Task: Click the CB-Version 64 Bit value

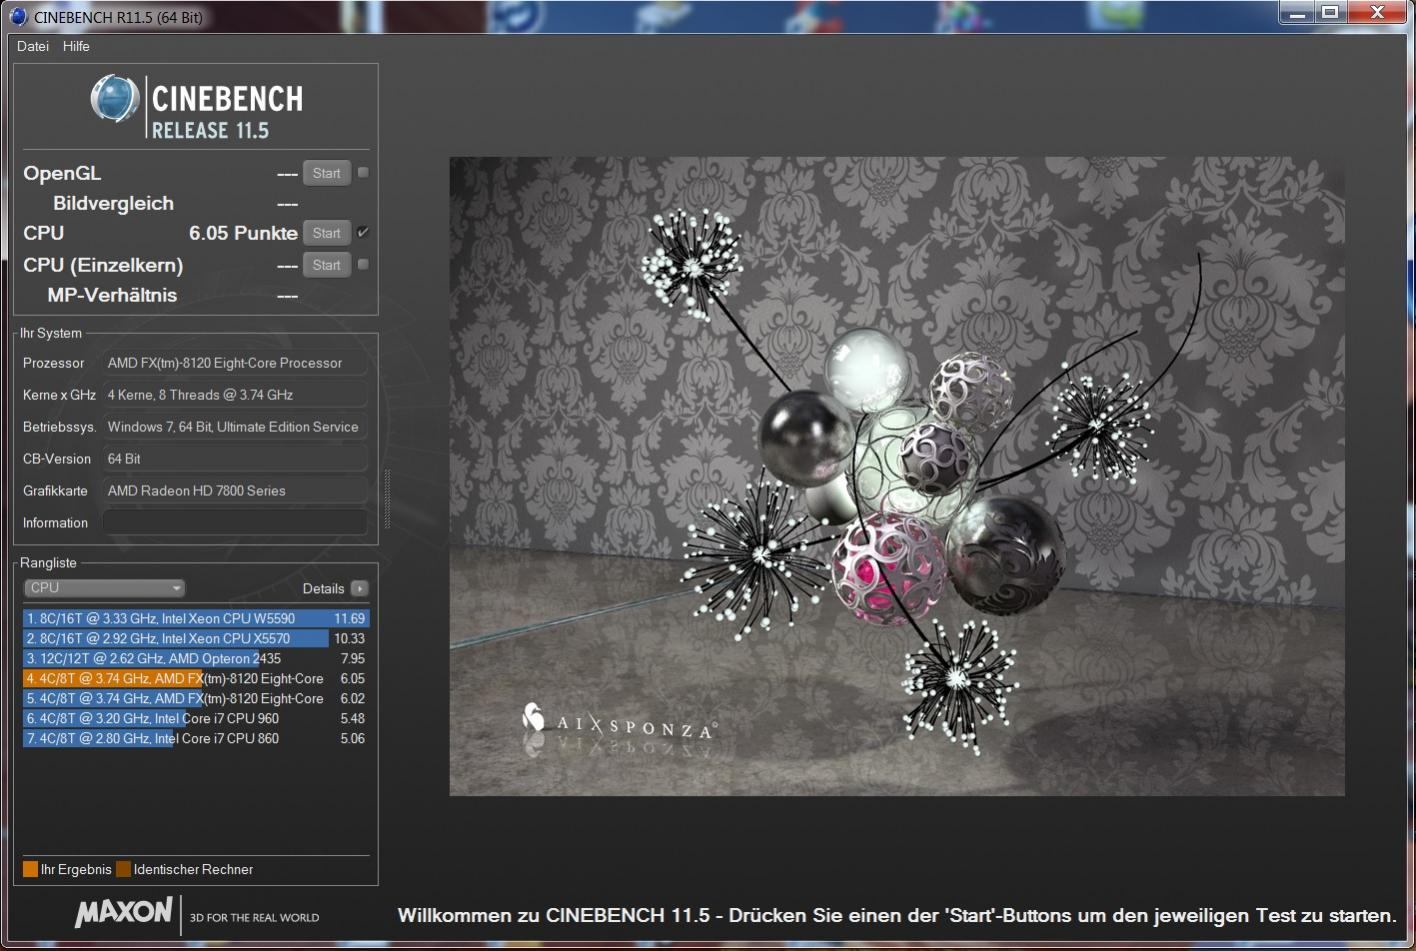Action: point(235,459)
